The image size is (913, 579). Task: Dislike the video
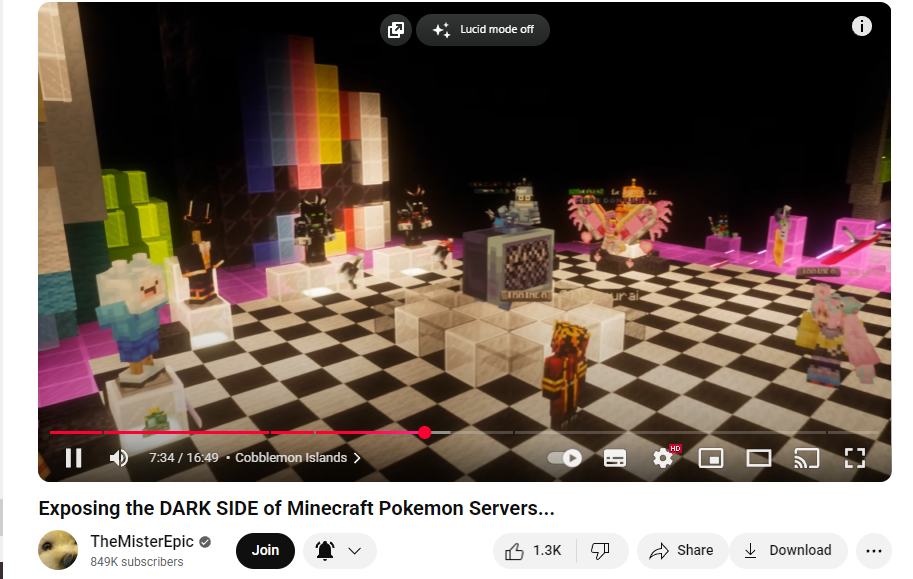pyautogui.click(x=600, y=550)
